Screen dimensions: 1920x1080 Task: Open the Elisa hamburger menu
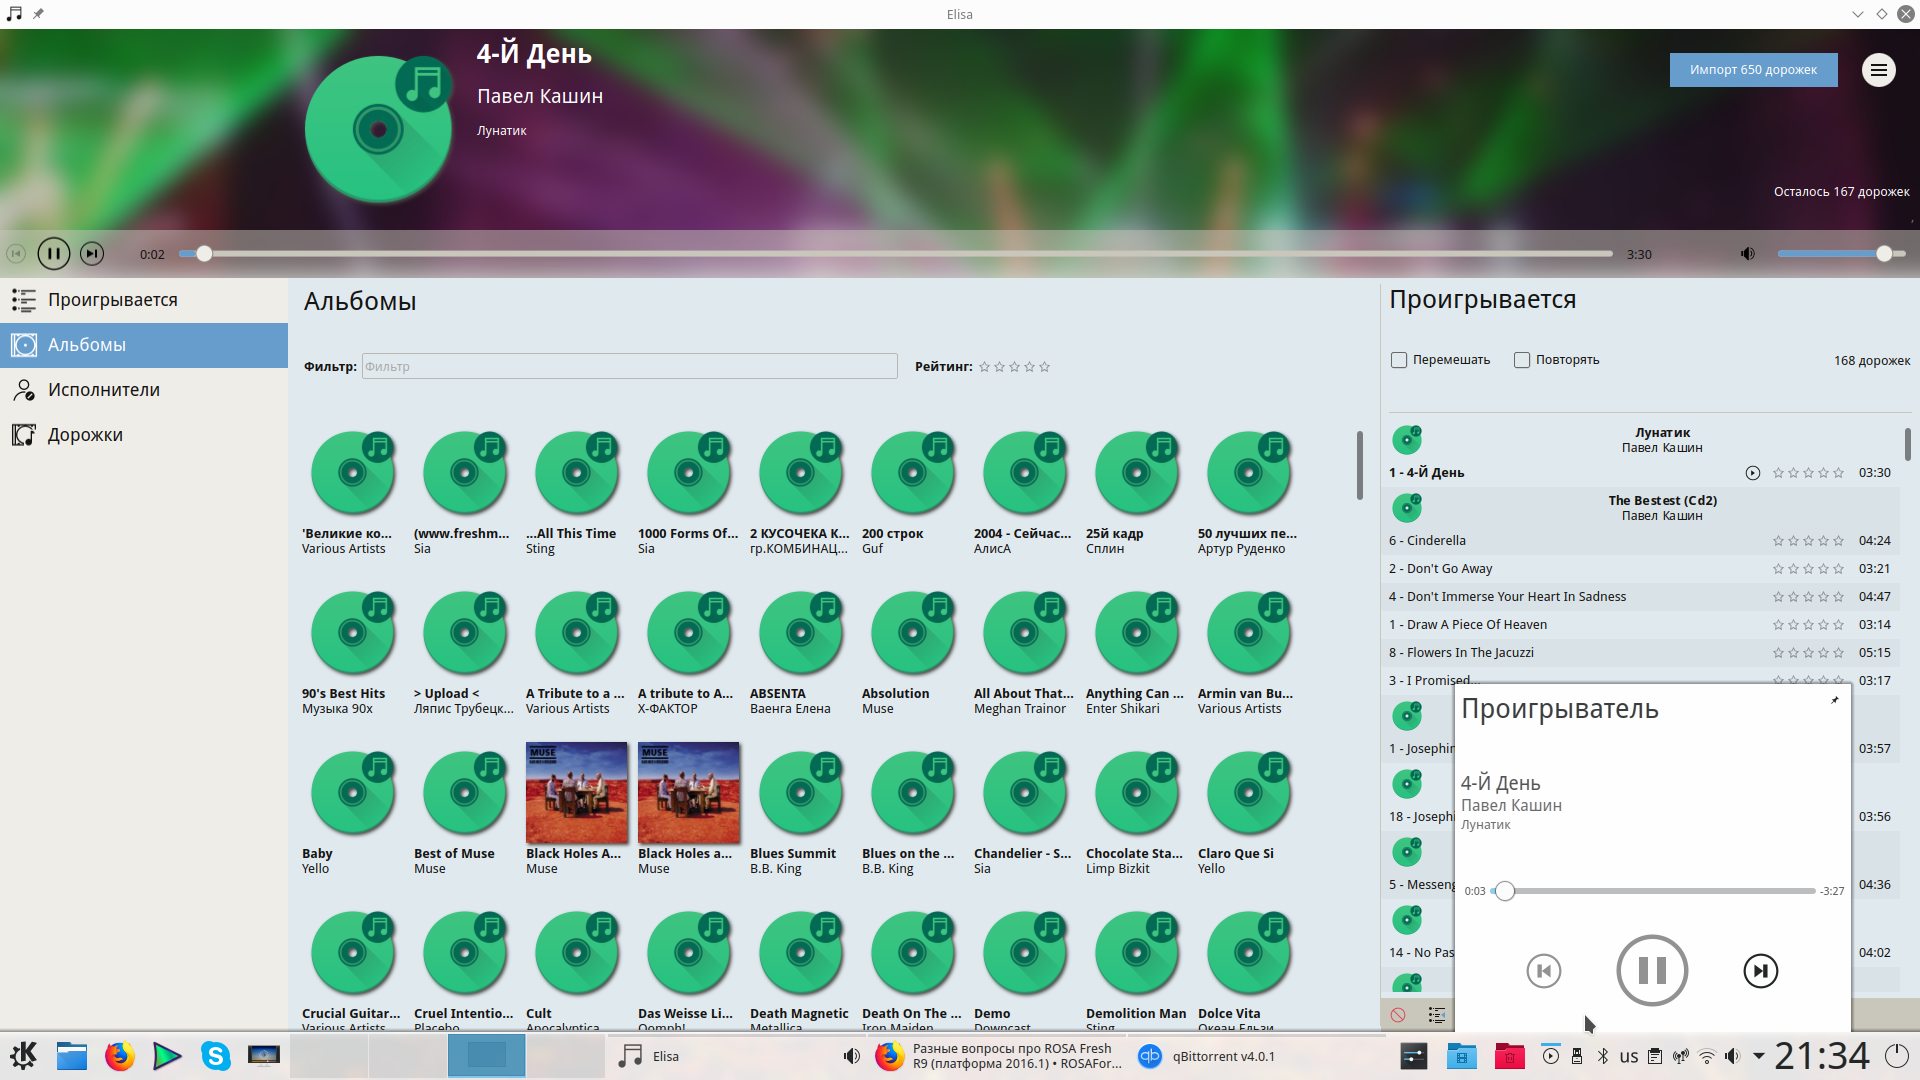tap(1878, 70)
